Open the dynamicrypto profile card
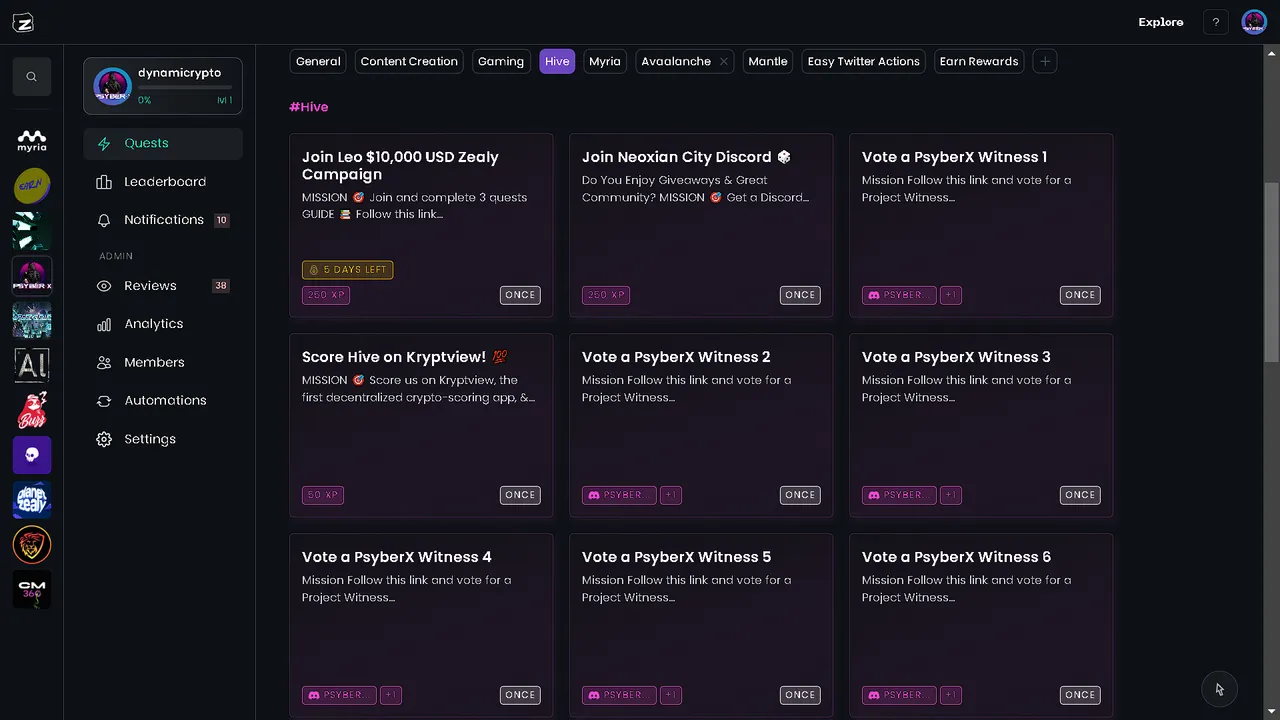 coord(163,86)
